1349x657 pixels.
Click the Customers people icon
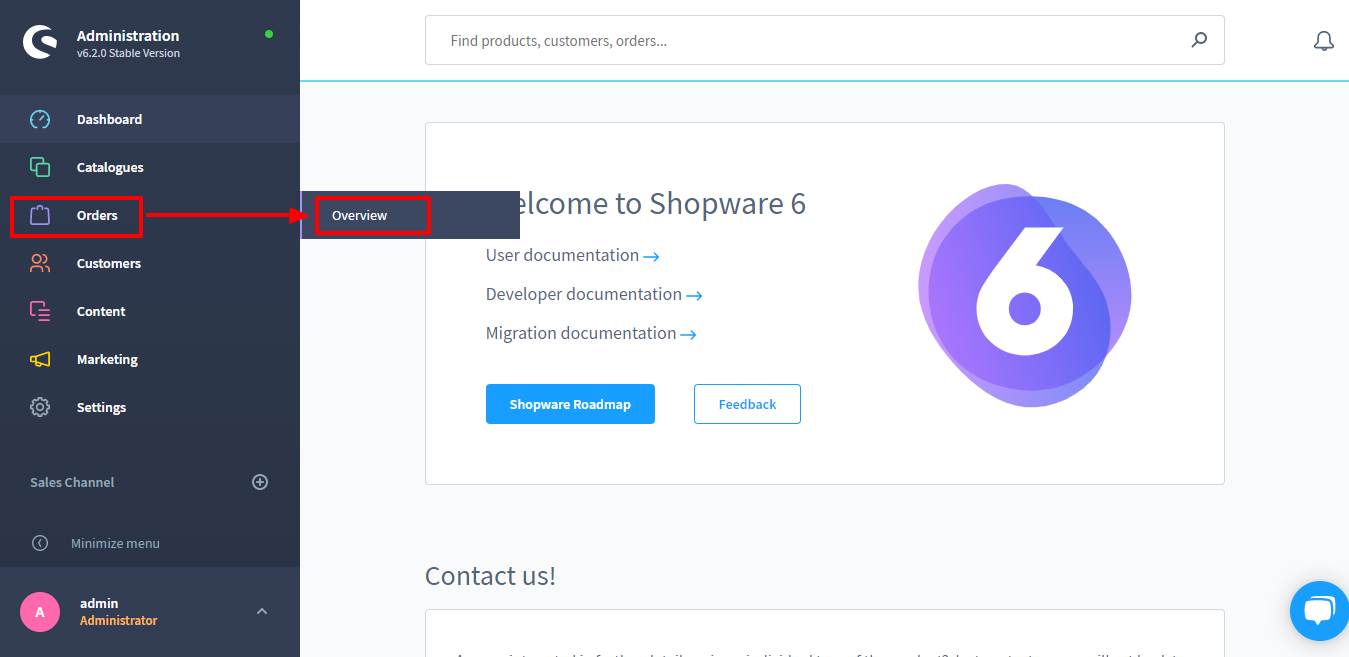pyautogui.click(x=40, y=263)
